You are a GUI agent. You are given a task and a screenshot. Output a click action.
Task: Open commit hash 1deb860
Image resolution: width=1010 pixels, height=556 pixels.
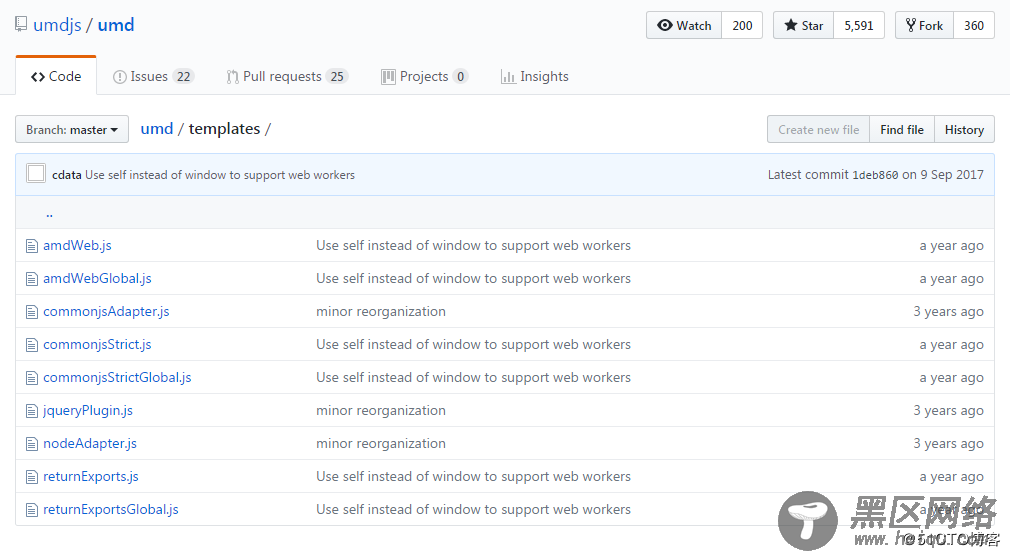pyautogui.click(x=875, y=175)
